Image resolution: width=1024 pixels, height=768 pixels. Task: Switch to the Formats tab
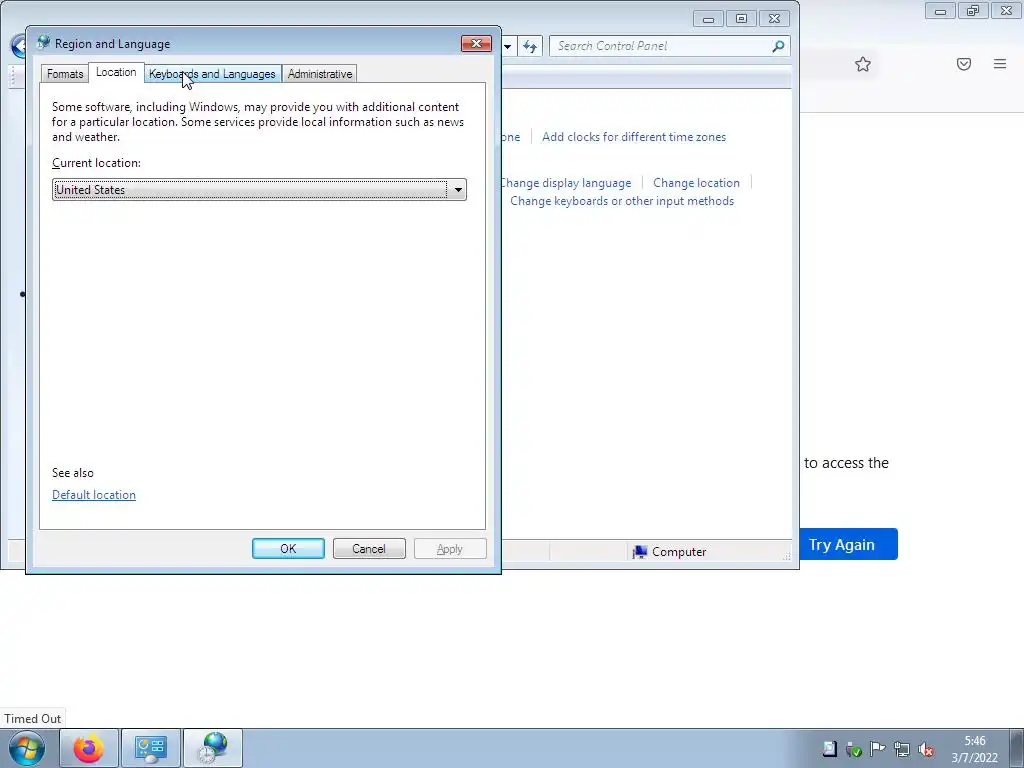[65, 74]
